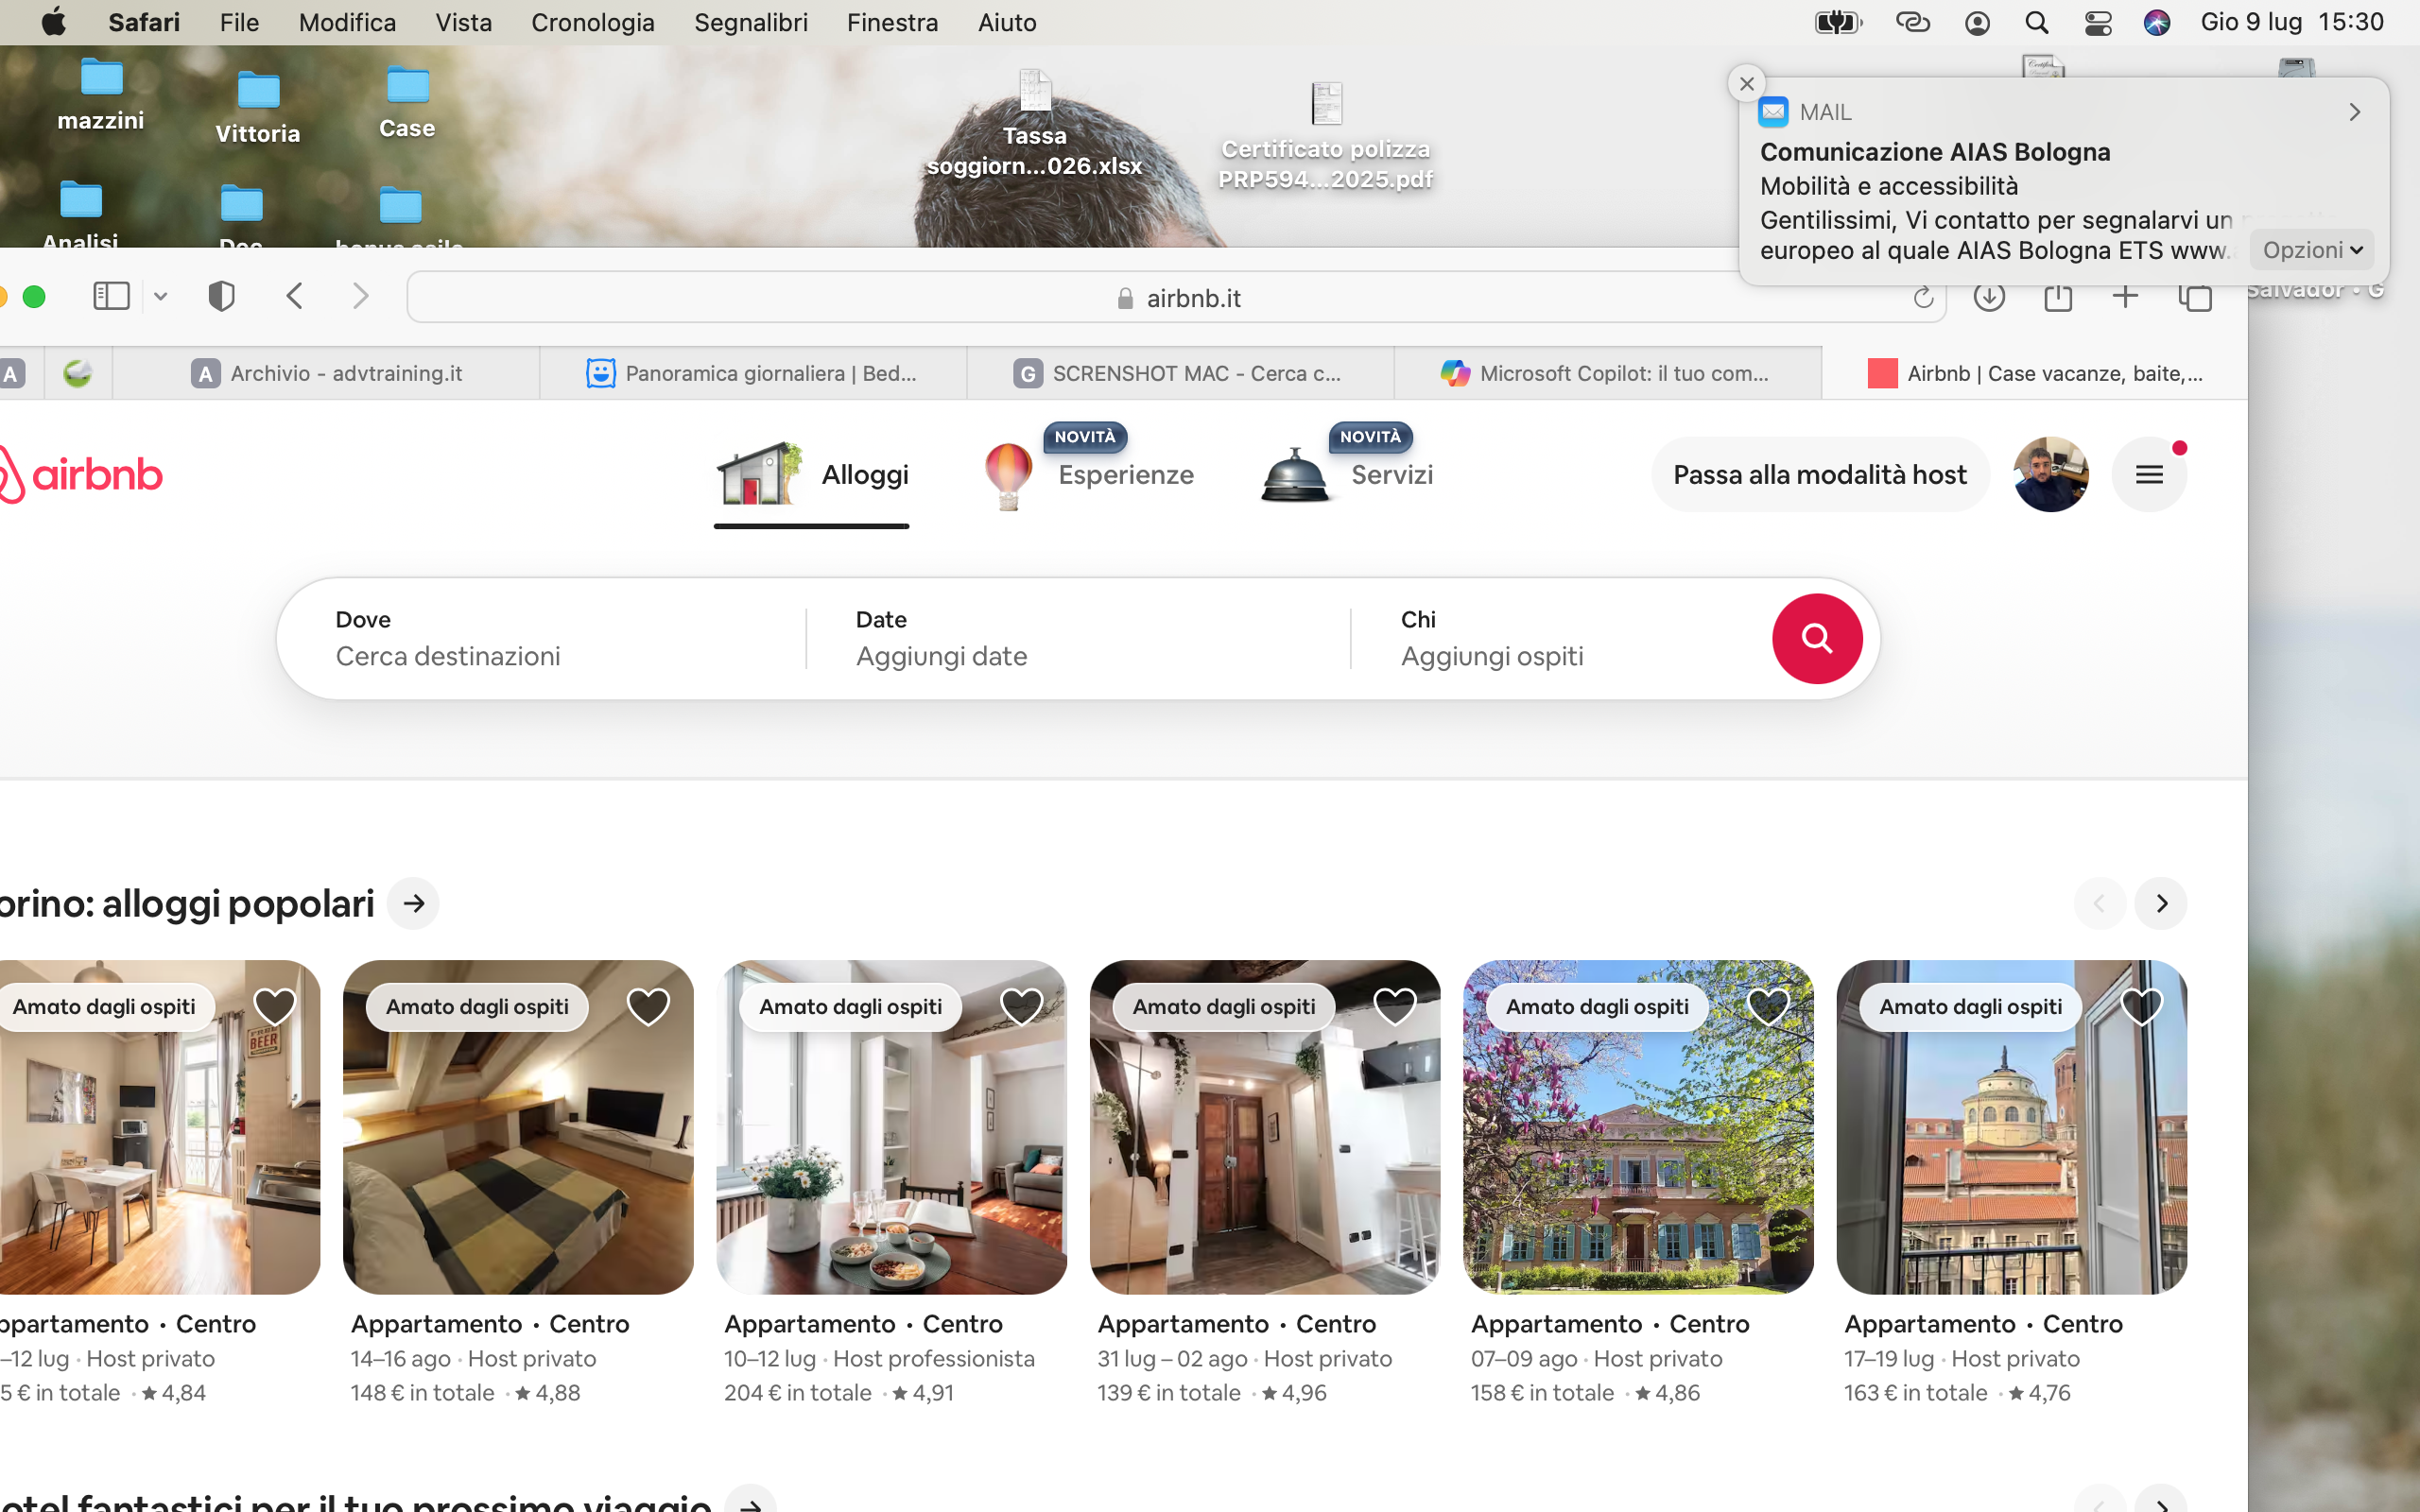
Task: Open 163 € apartment listing photo
Action: tap(2012, 1127)
